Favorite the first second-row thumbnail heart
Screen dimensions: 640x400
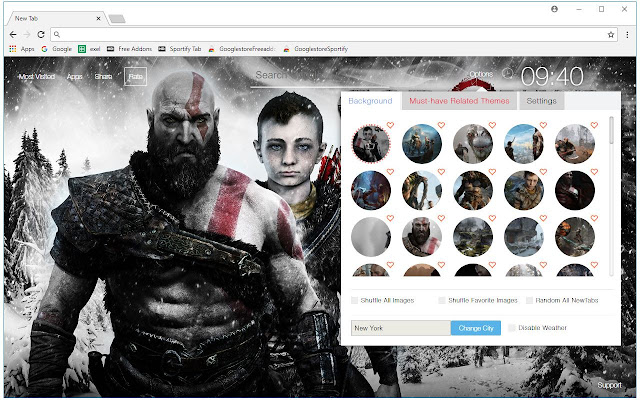[390, 172]
